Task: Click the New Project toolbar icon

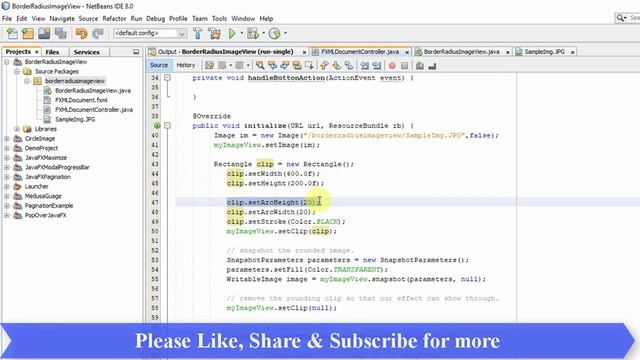Action: pyautogui.click(x=28, y=33)
